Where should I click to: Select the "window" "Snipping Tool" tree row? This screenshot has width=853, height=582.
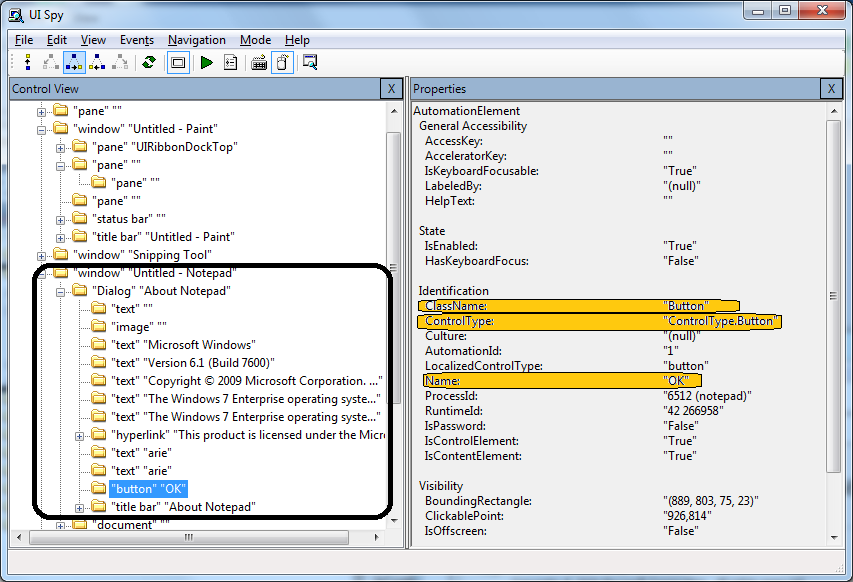point(143,255)
